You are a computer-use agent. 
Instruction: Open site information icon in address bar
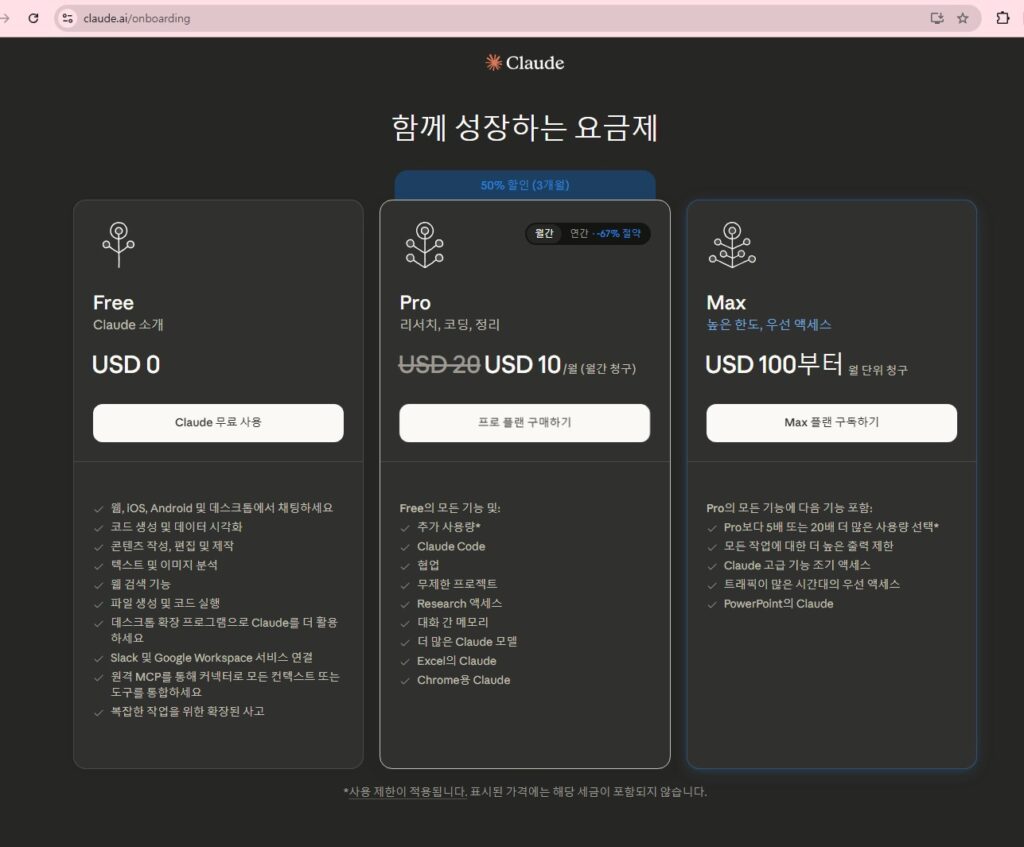point(67,18)
